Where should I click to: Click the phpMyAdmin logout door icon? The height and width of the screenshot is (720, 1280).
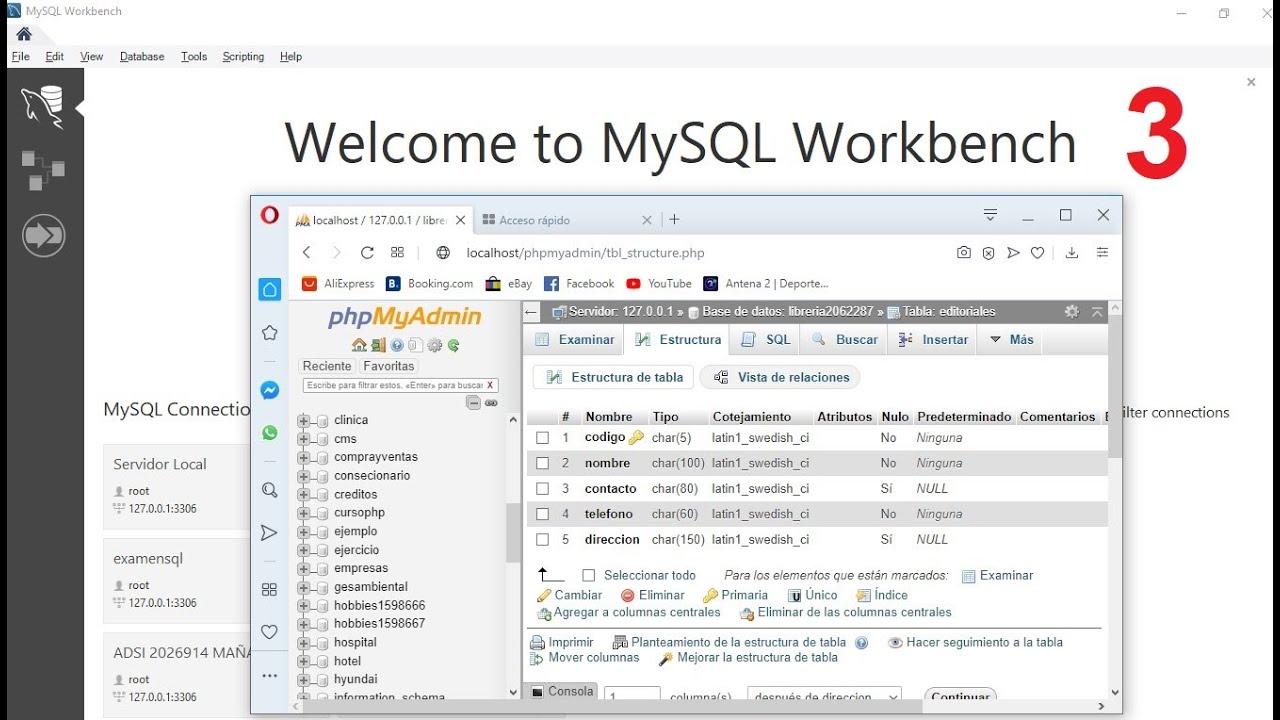[378, 345]
